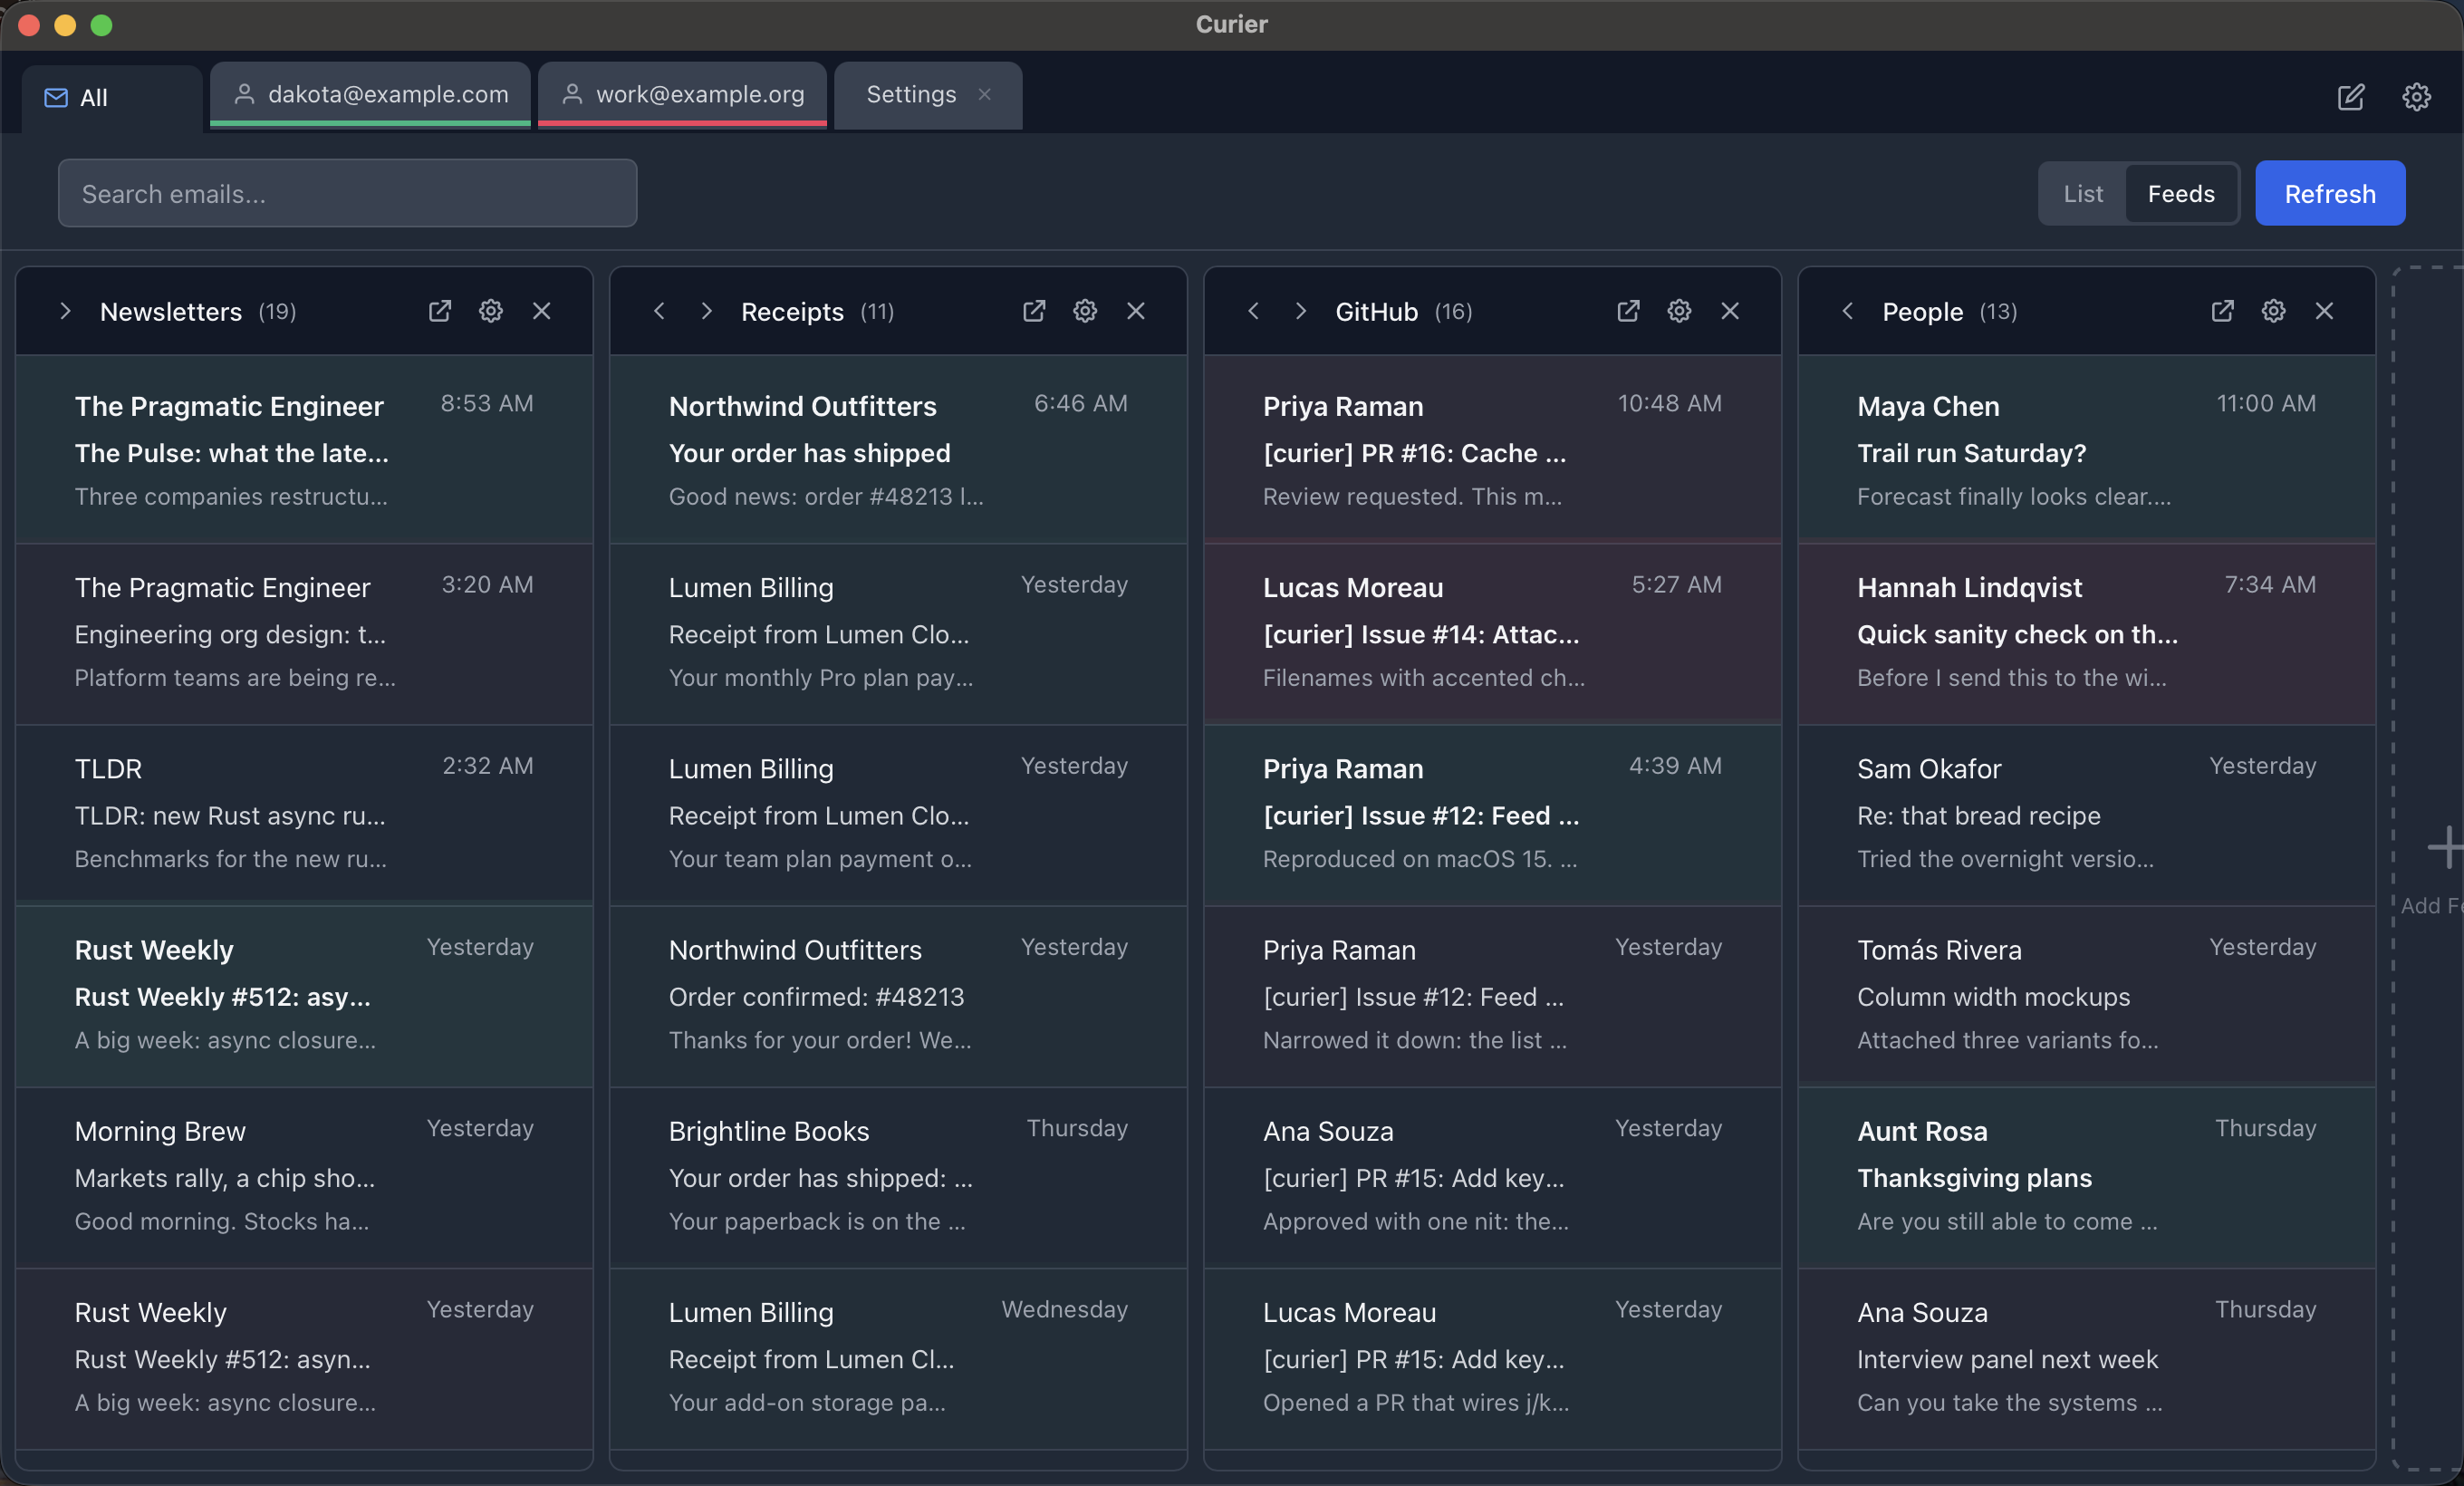Click the plus icon to add a feed
The width and height of the screenshot is (2464, 1486).
point(2444,847)
